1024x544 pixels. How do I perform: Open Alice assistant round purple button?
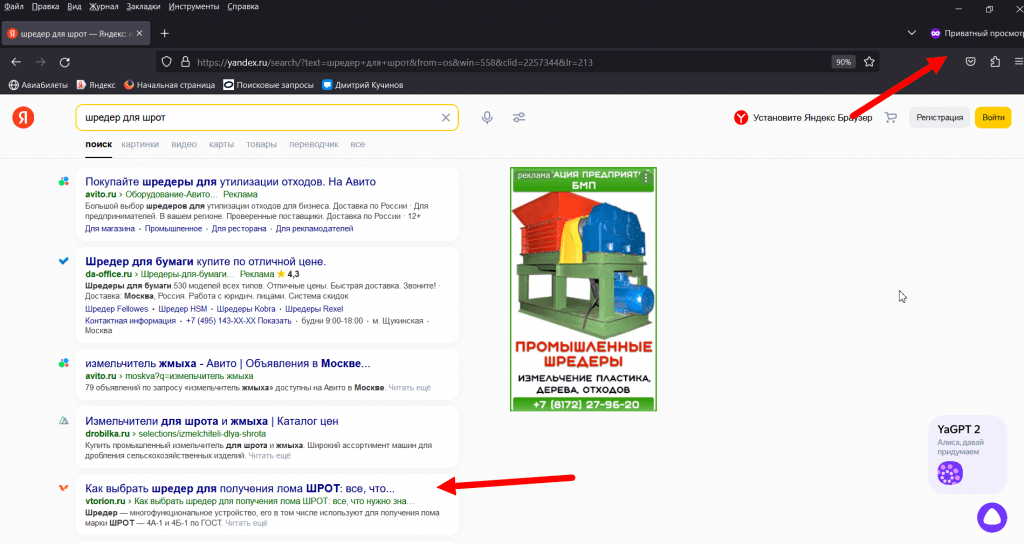pos(992,517)
